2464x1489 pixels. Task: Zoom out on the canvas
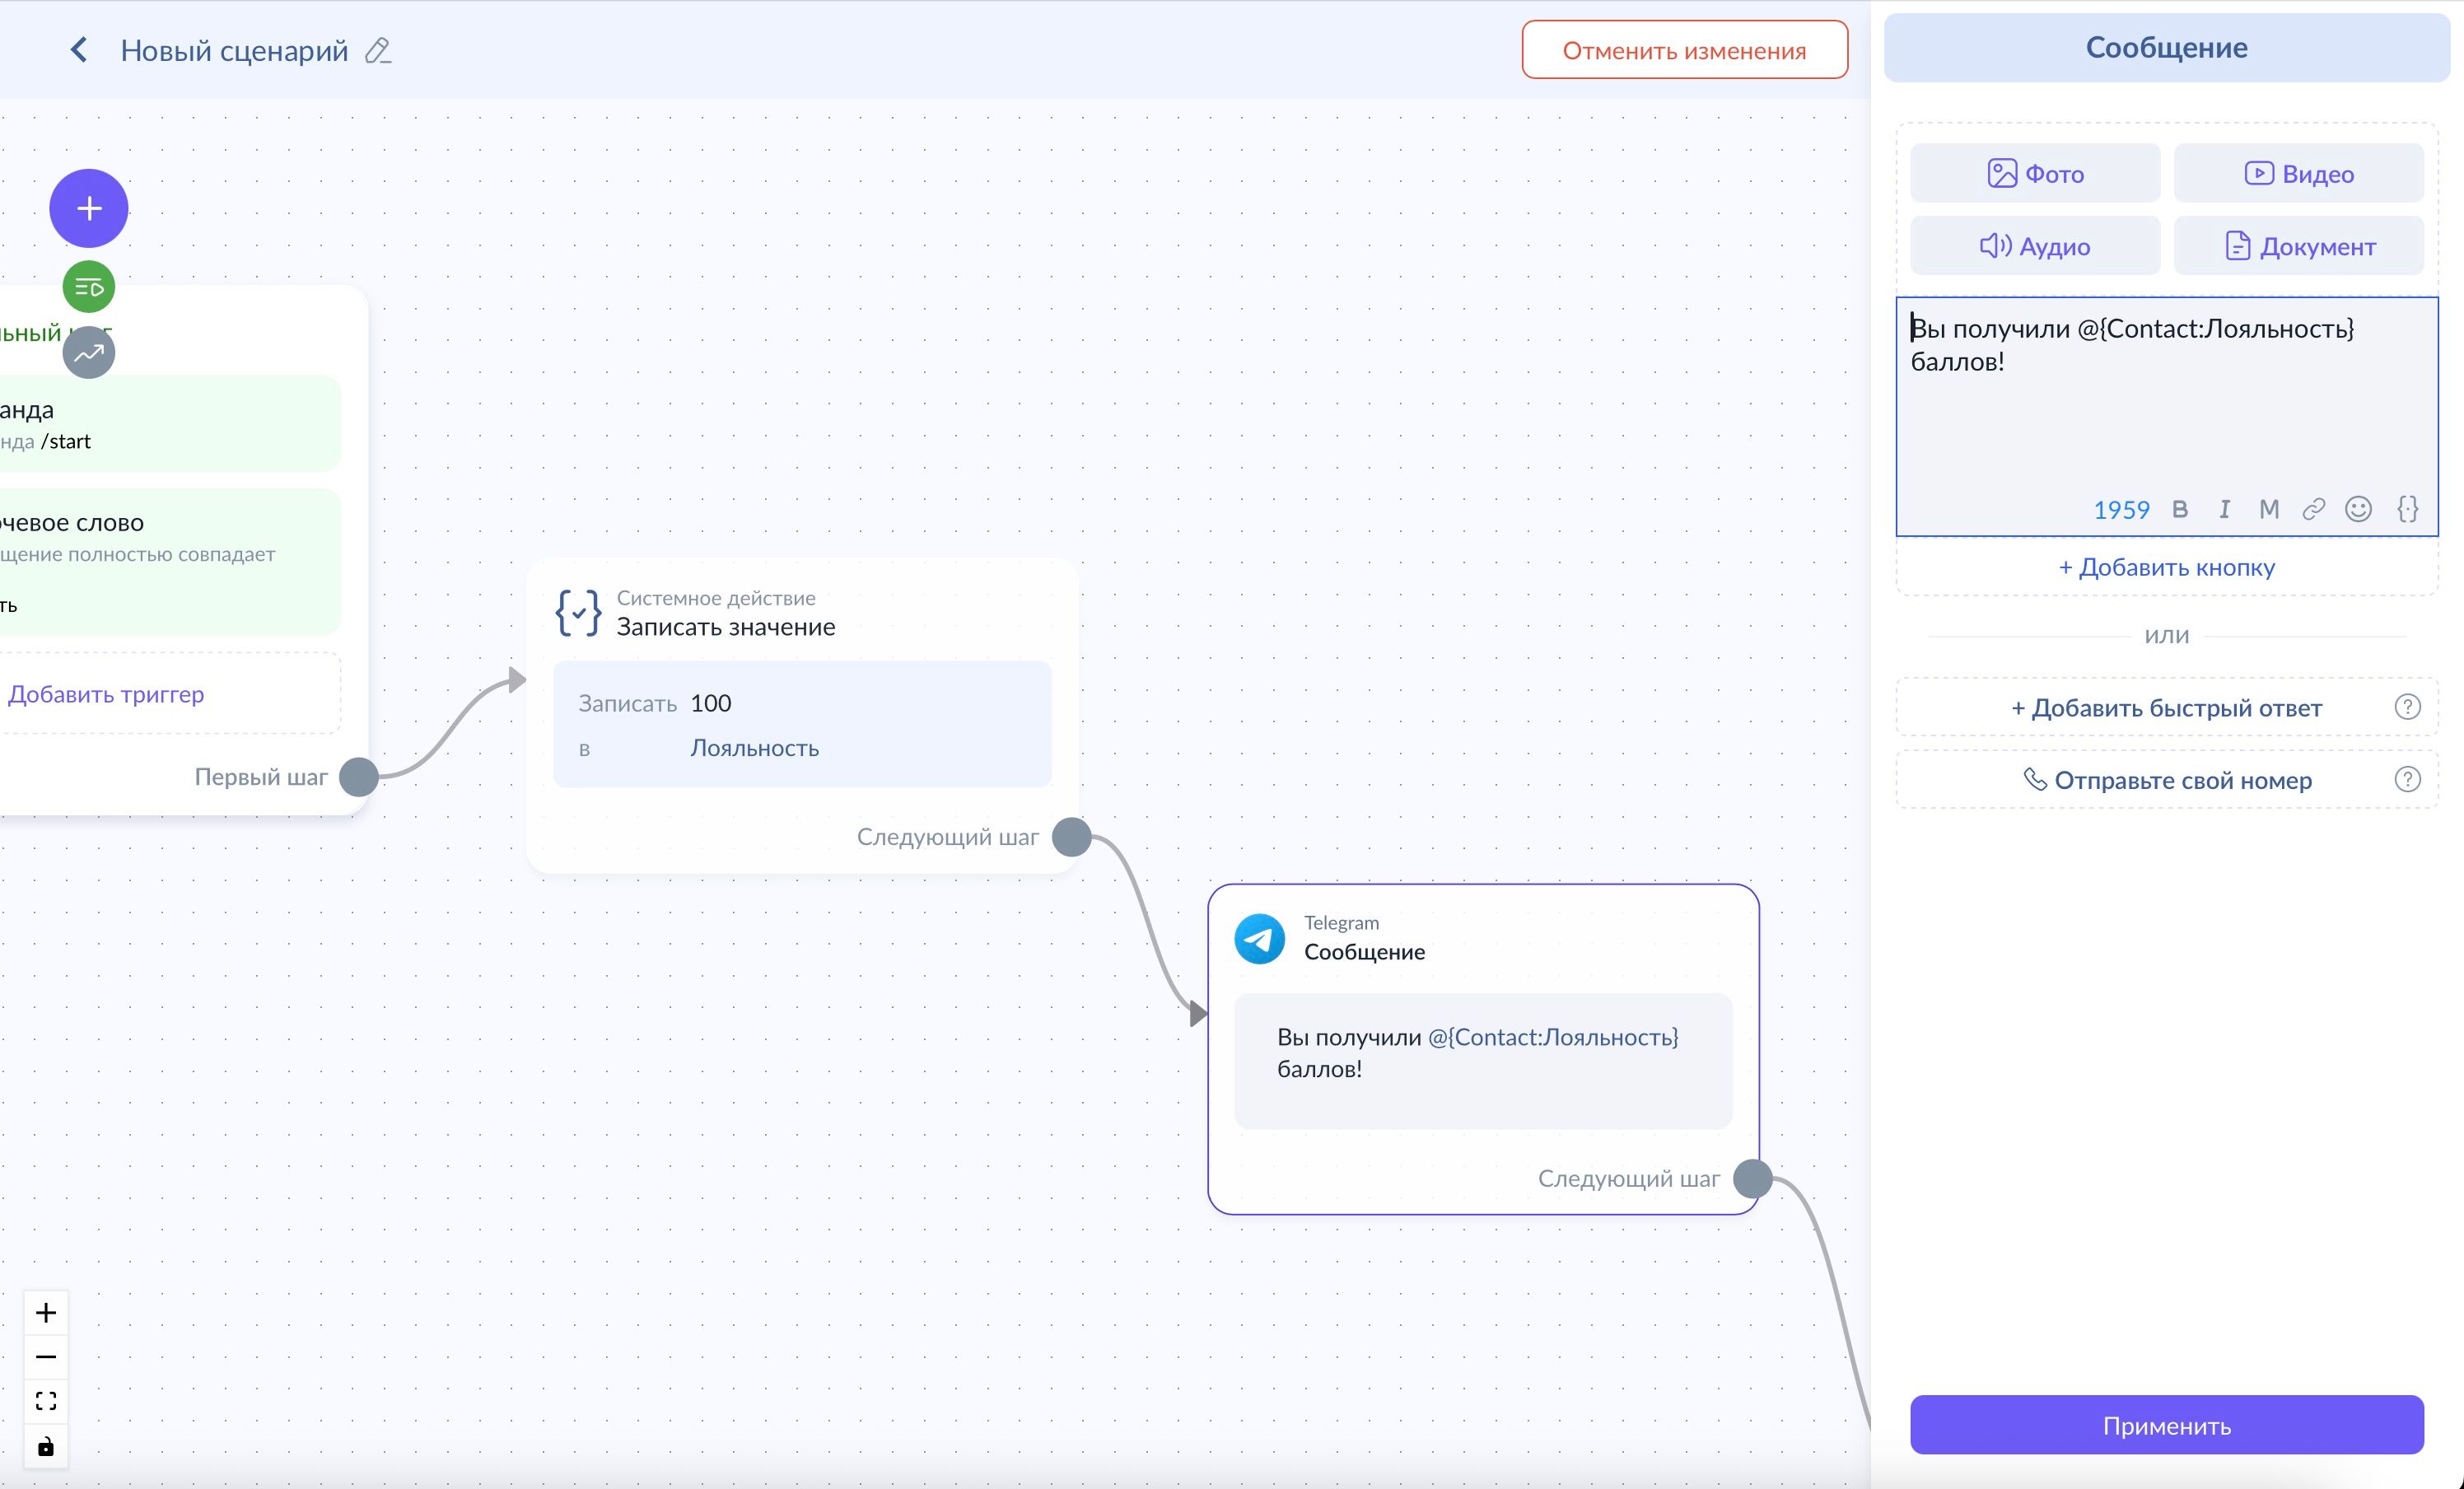point(46,1357)
